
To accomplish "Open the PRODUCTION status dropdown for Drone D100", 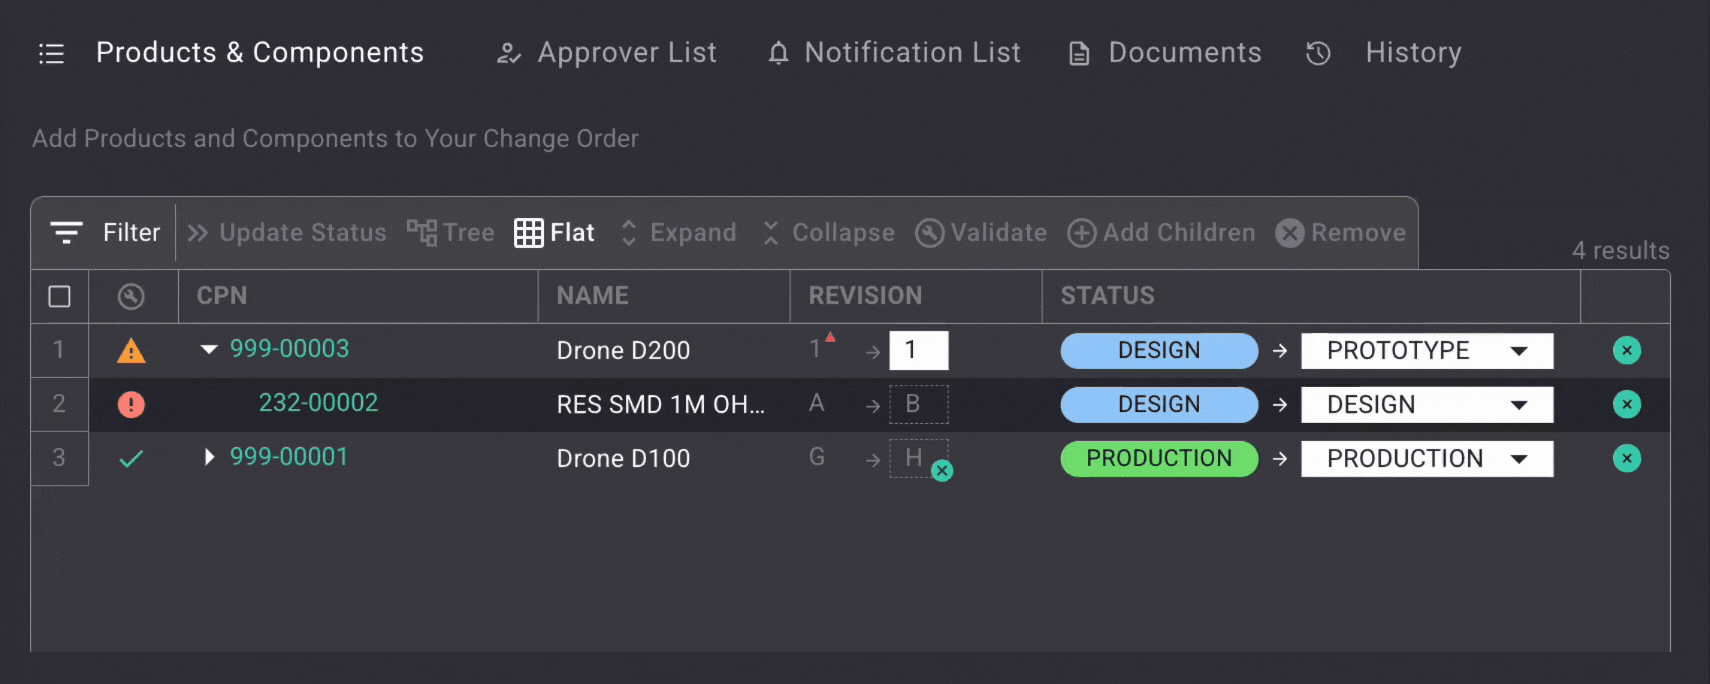I will (x=1426, y=459).
